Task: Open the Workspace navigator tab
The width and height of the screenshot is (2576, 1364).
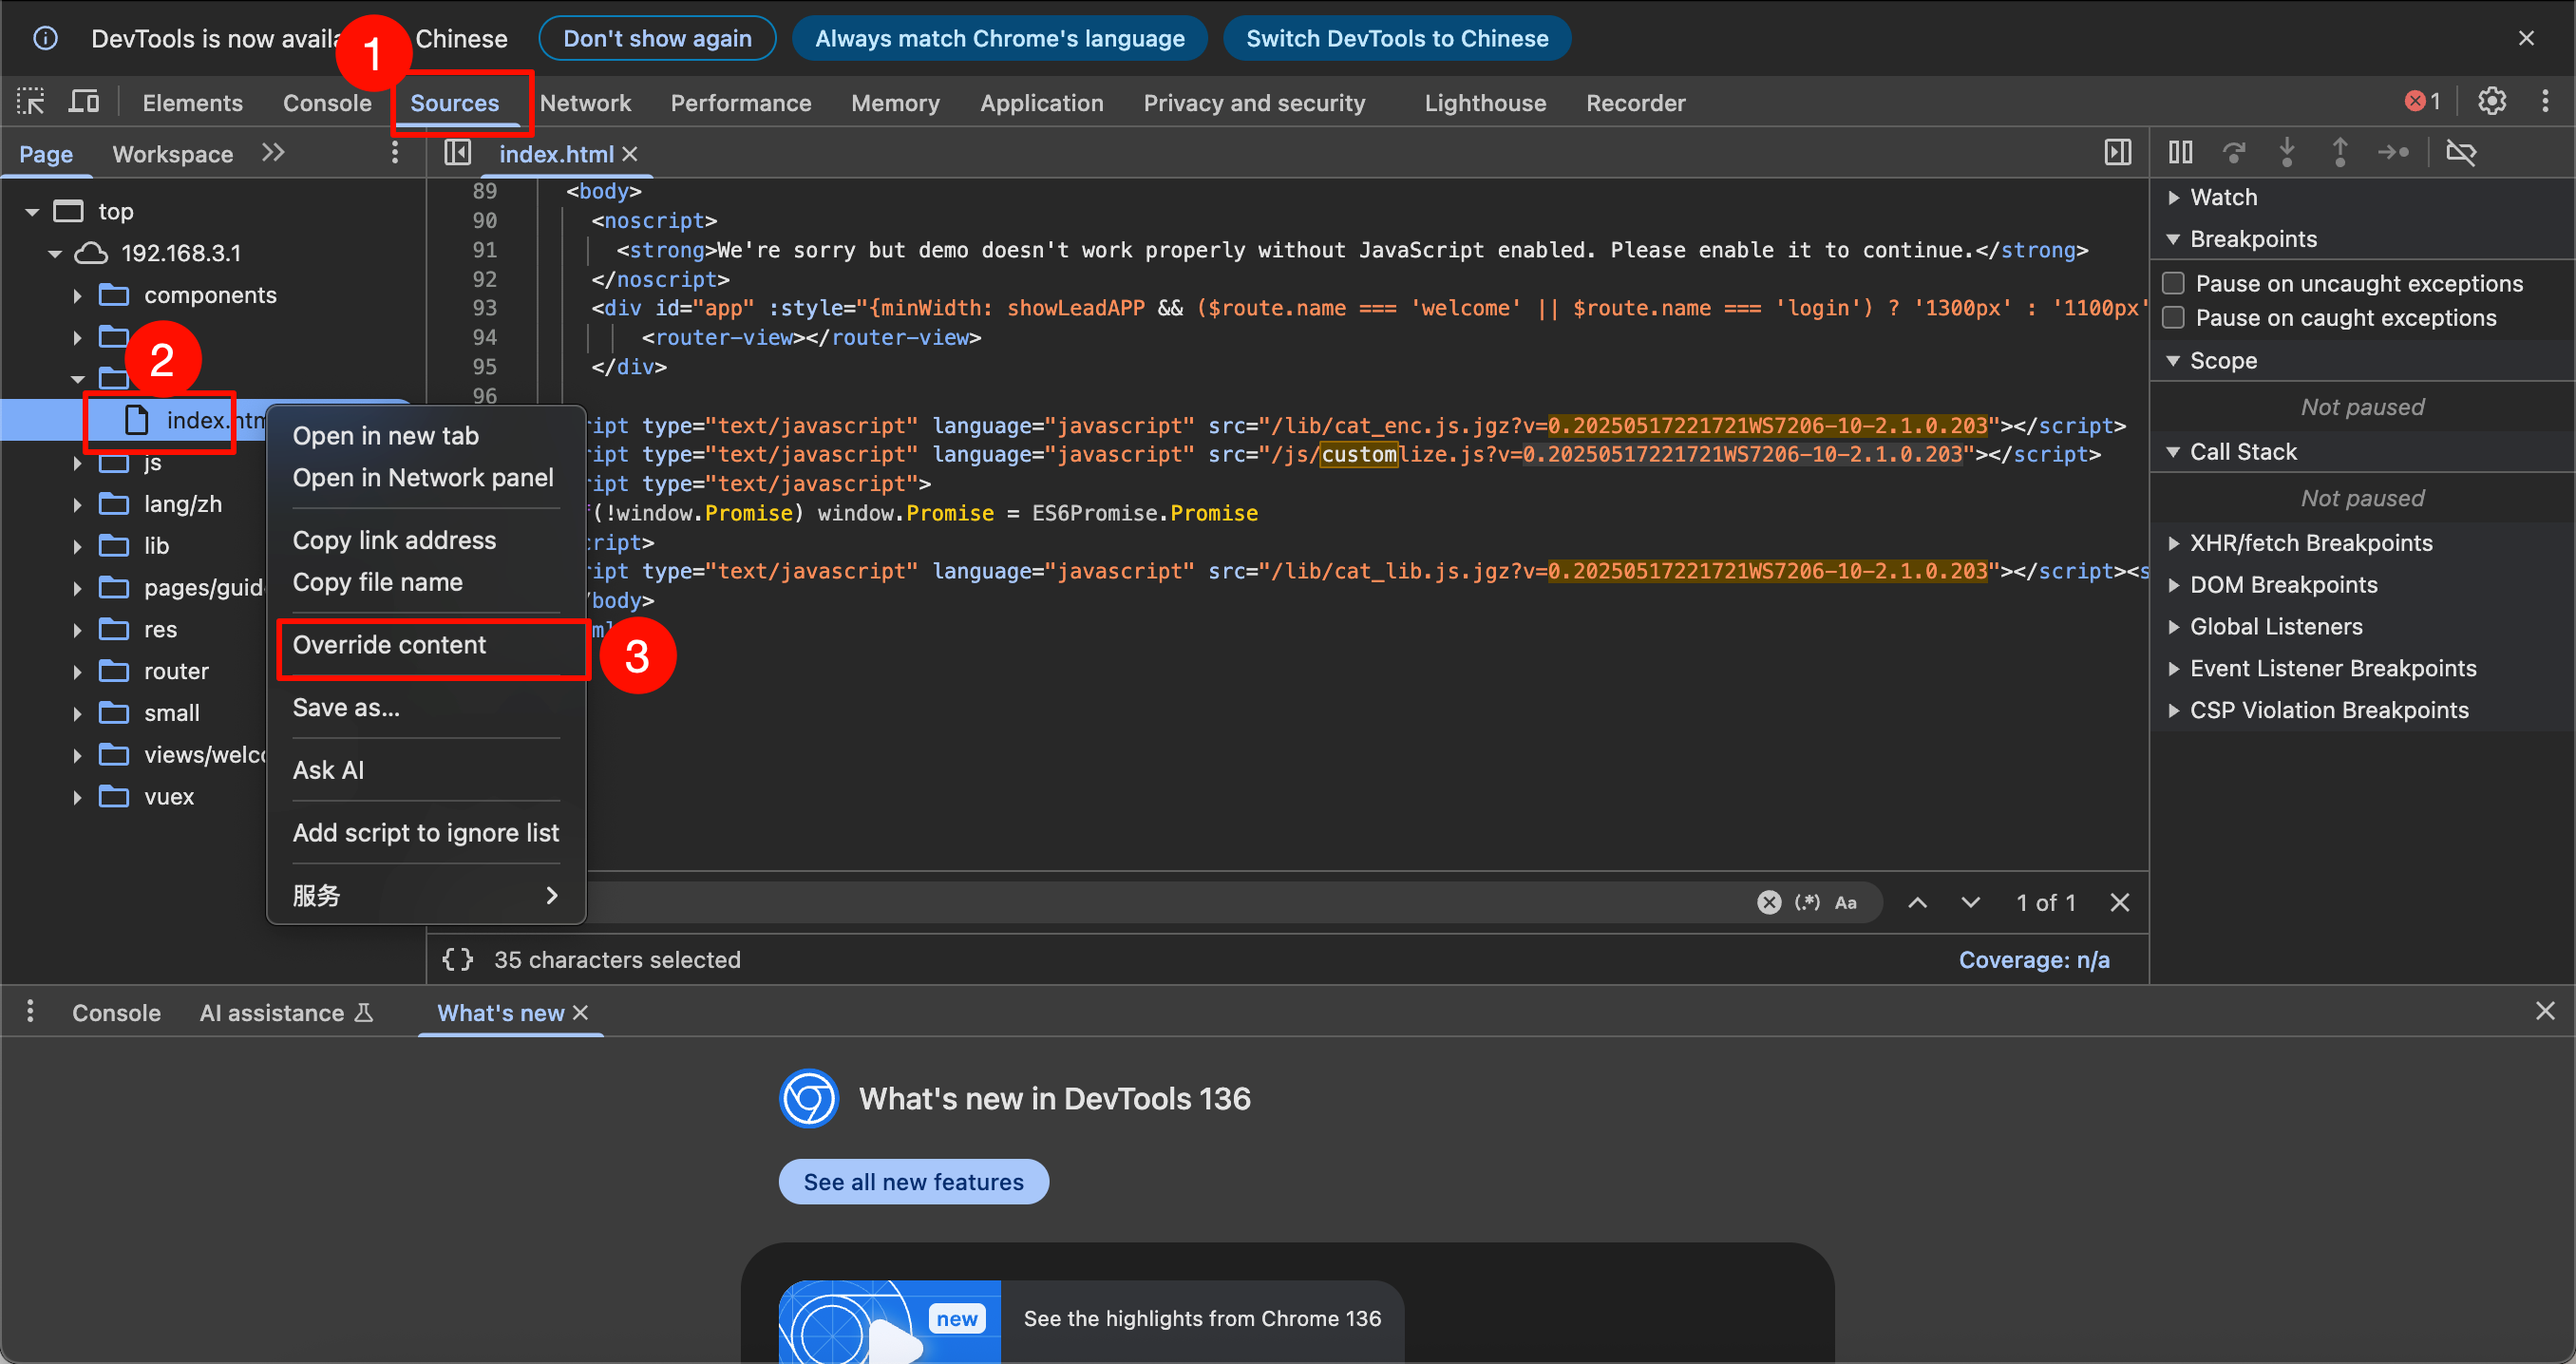Action: point(172,154)
